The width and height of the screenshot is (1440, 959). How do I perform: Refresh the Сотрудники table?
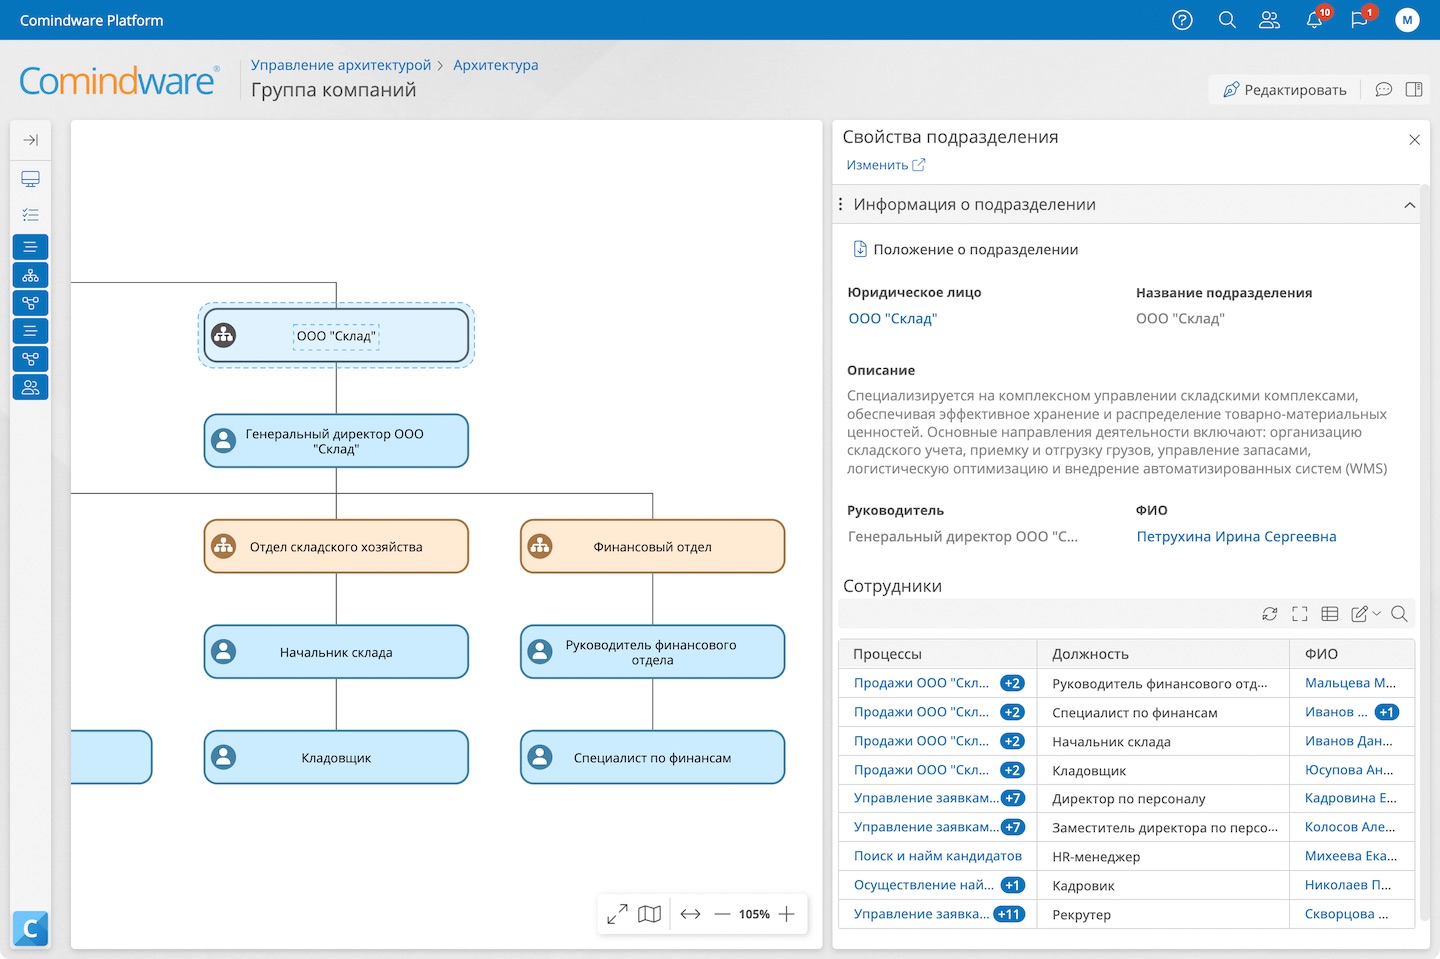pyautogui.click(x=1270, y=614)
